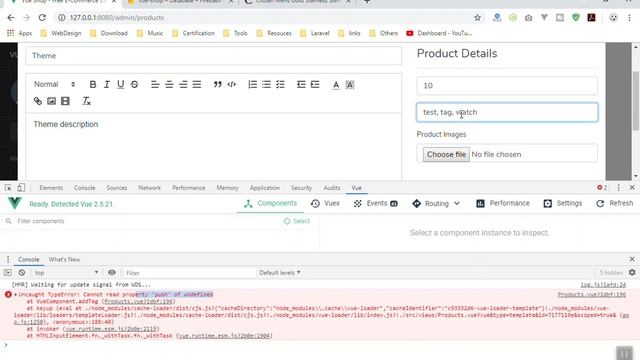This screenshot has width=640, height=360.
Task: Decrease indent in editor
Action: click(301, 84)
